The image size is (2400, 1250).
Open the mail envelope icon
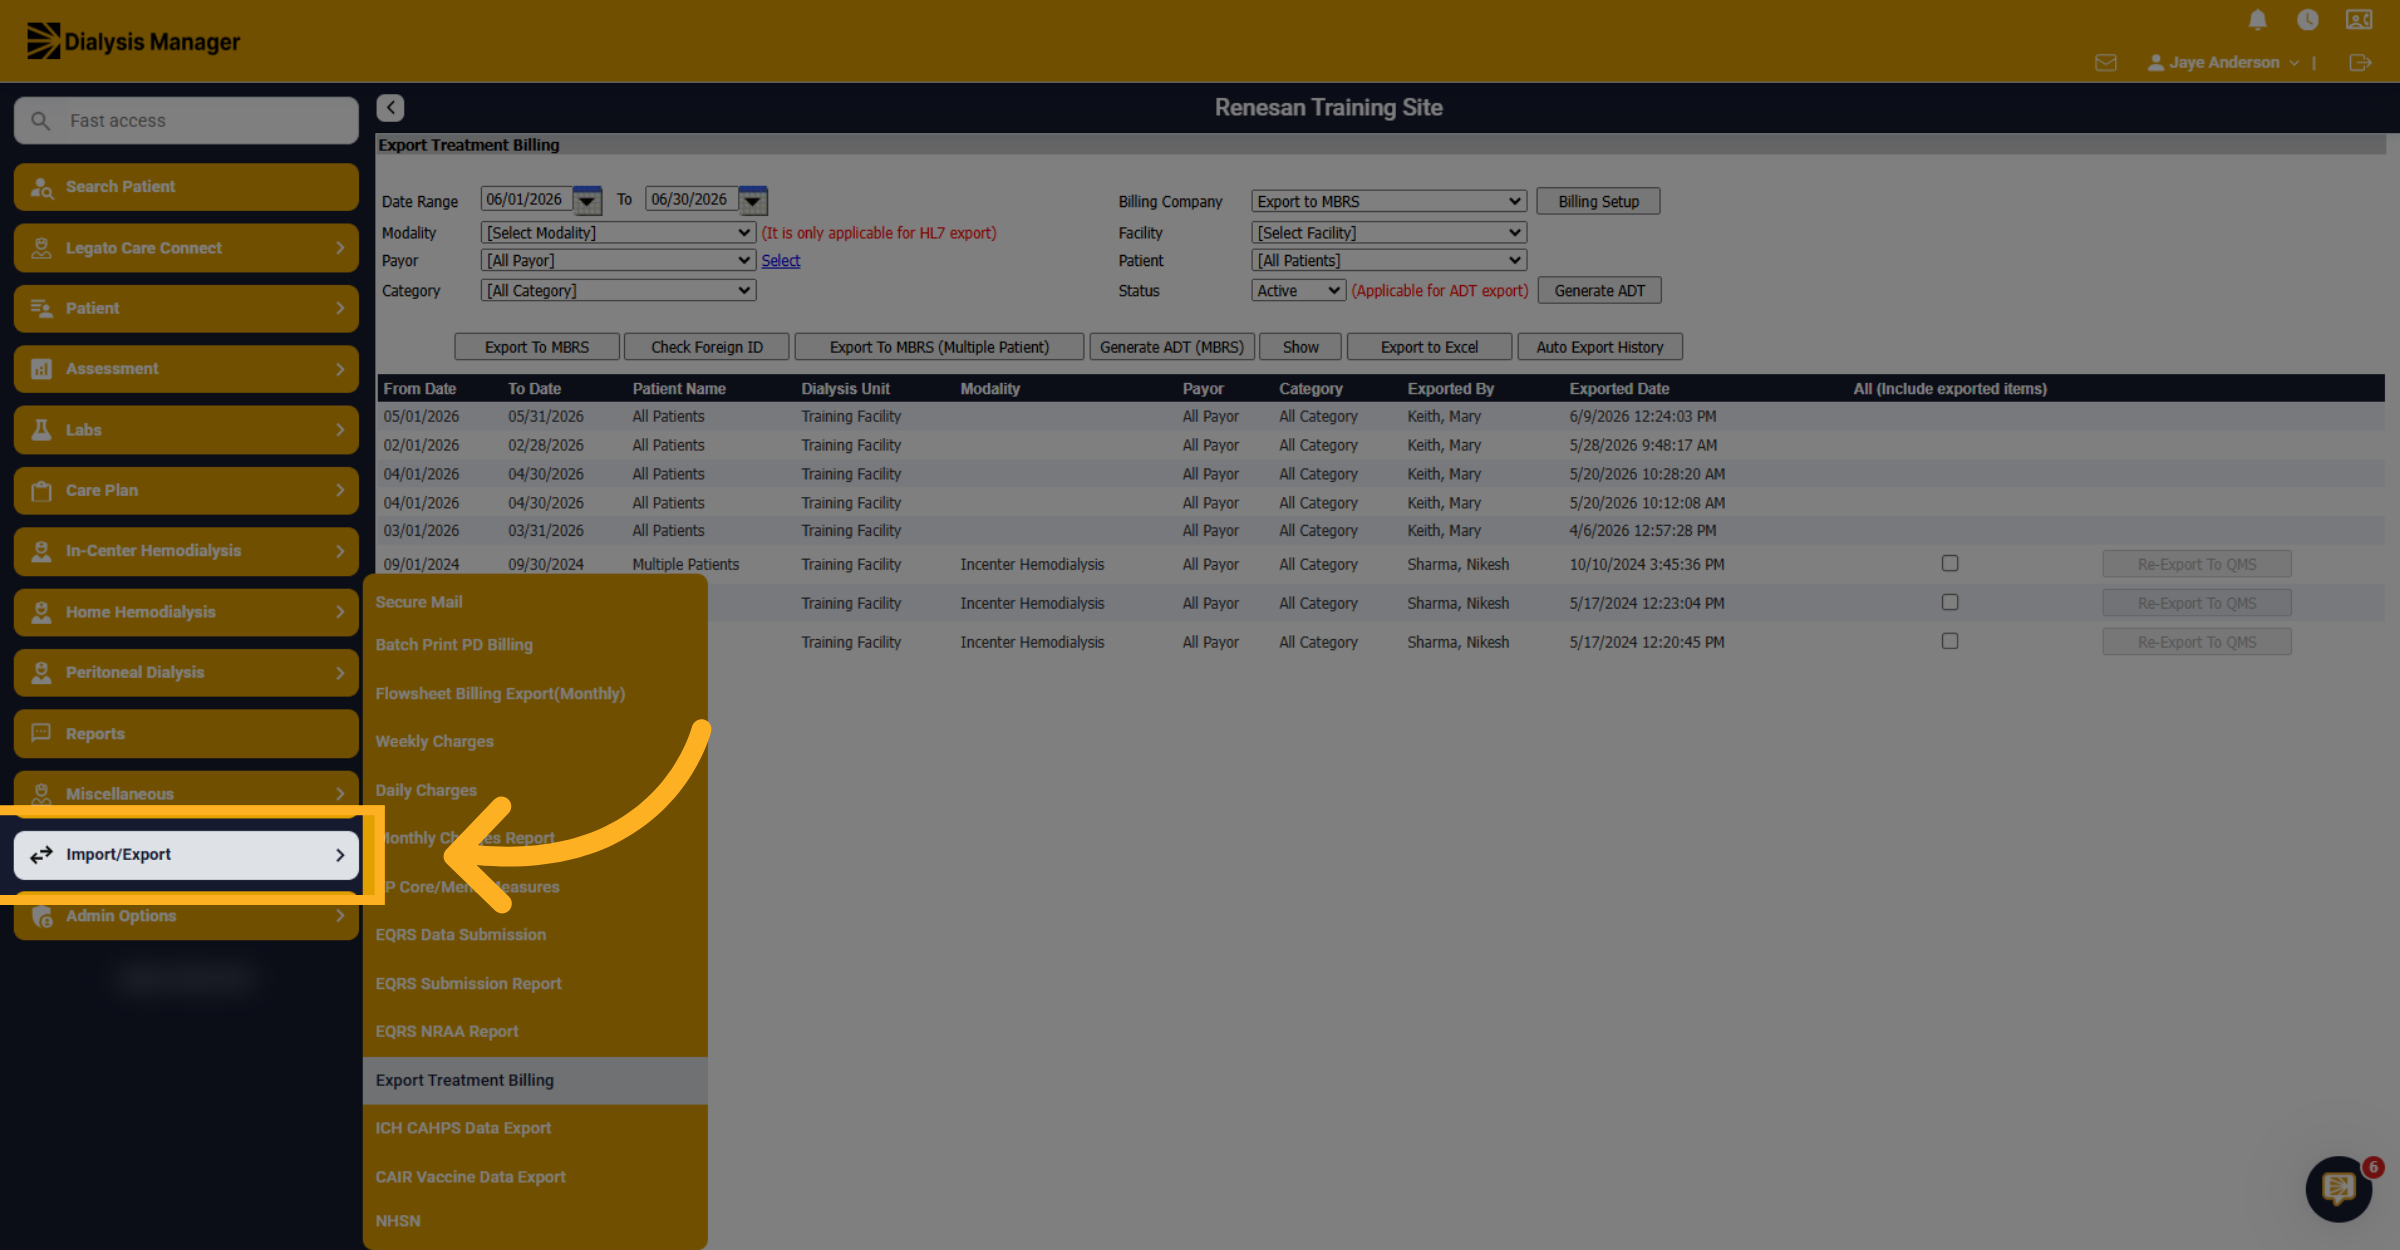pos(2106,63)
